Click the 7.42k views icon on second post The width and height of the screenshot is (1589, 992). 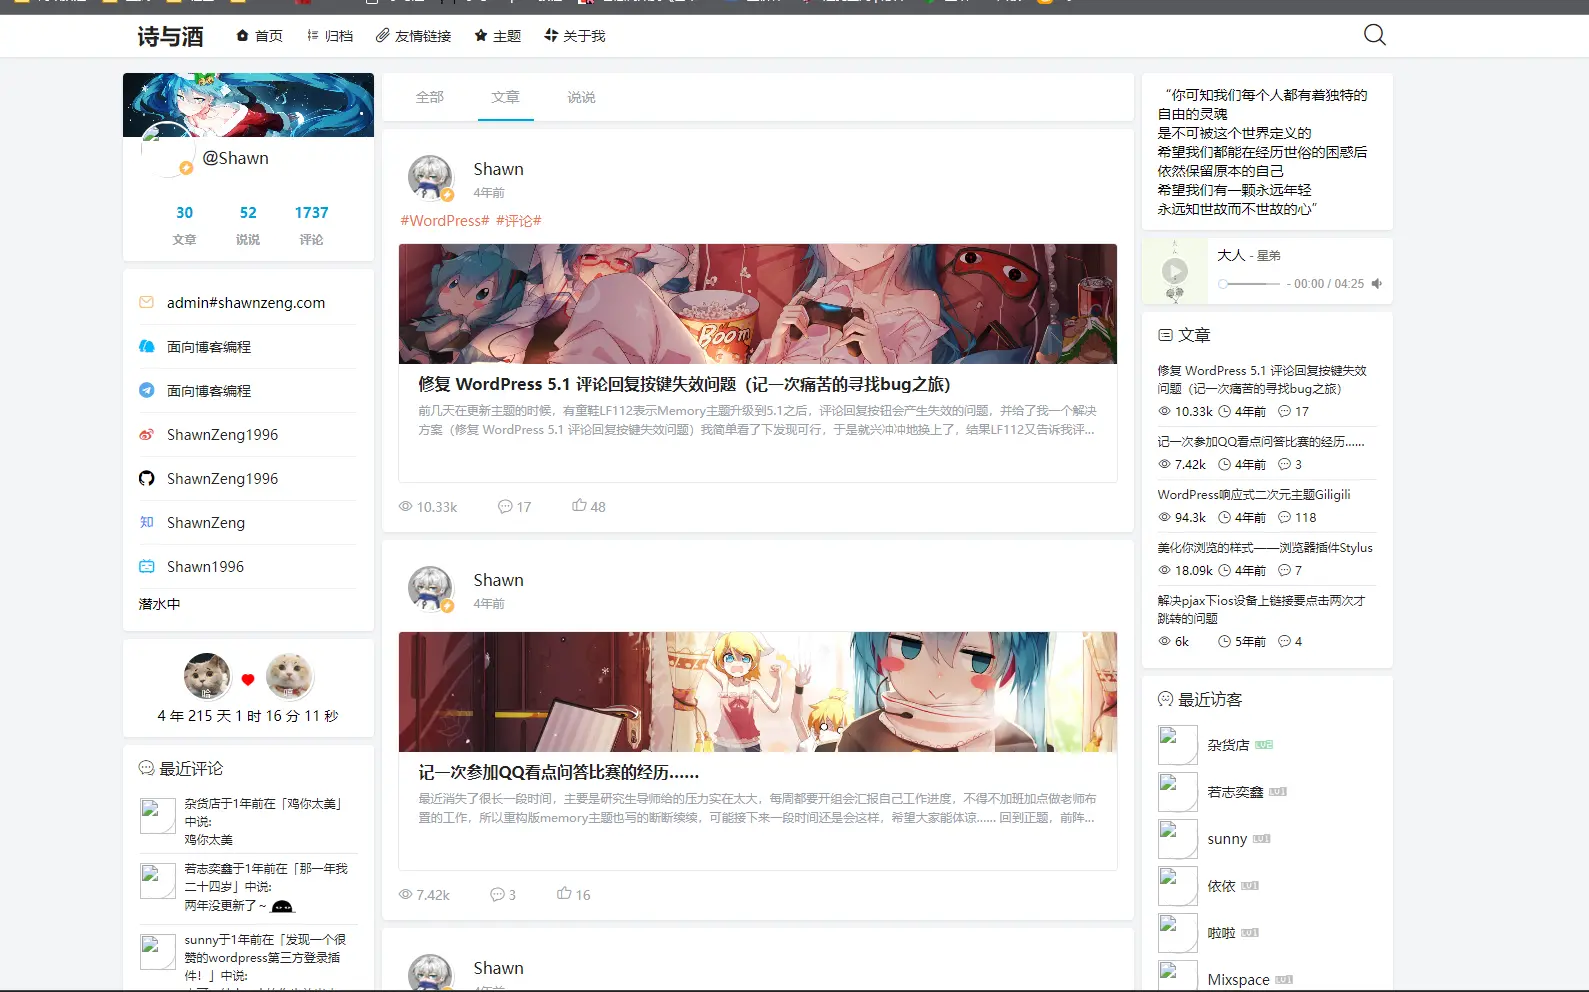405,895
